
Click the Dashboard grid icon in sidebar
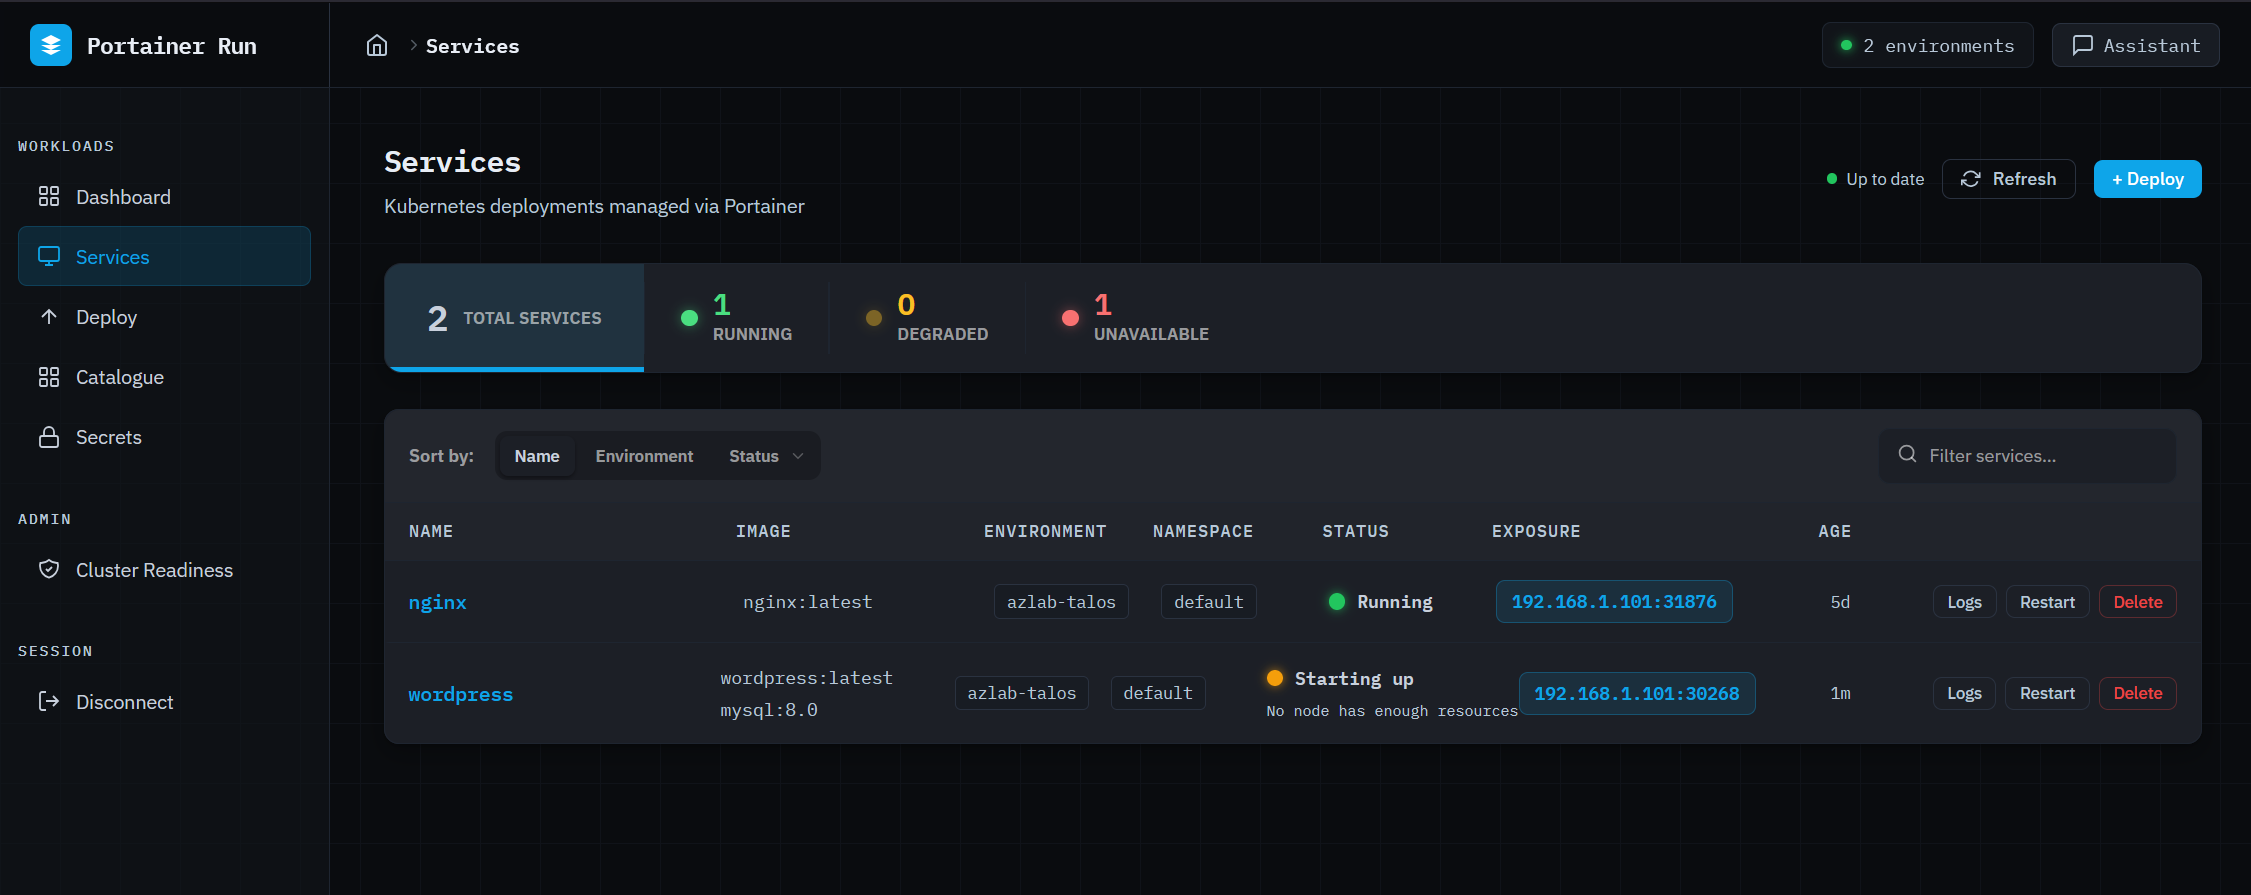[x=49, y=196]
